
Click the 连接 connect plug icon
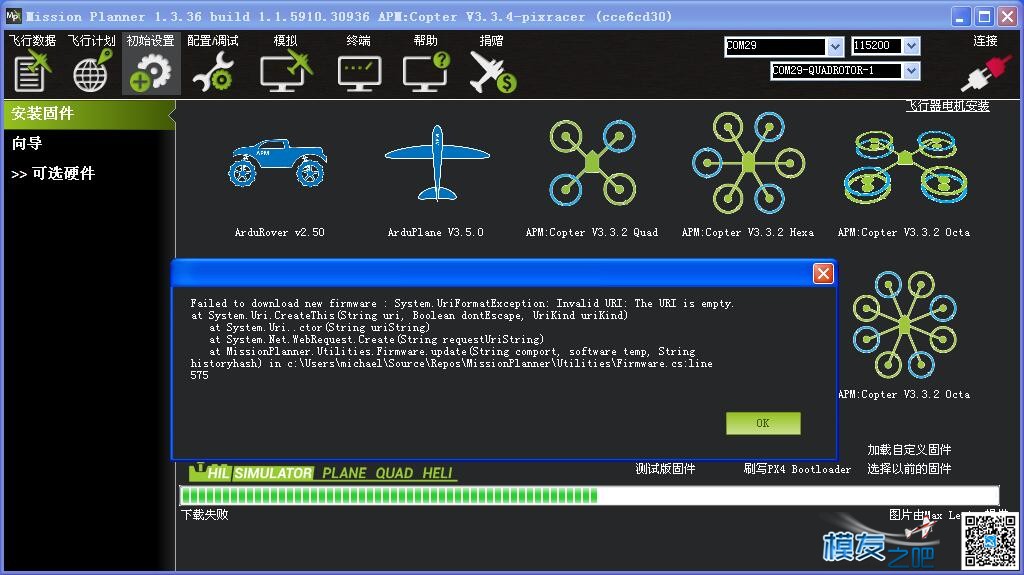click(x=985, y=73)
